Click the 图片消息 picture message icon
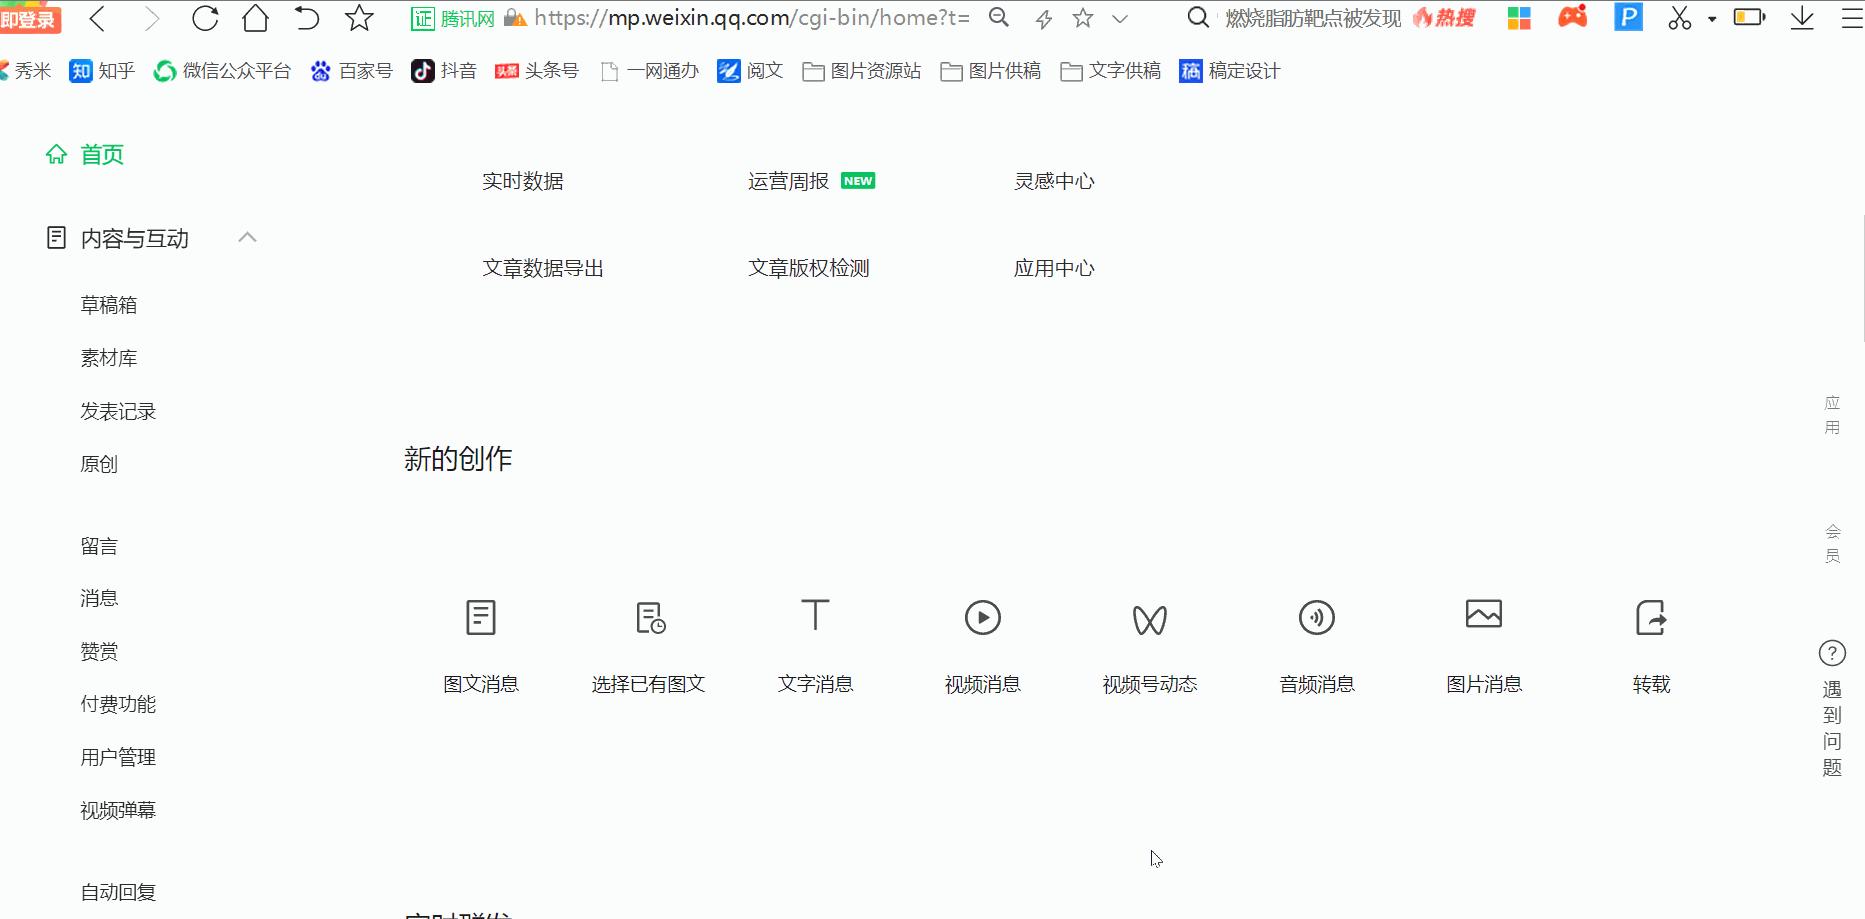 point(1483,617)
